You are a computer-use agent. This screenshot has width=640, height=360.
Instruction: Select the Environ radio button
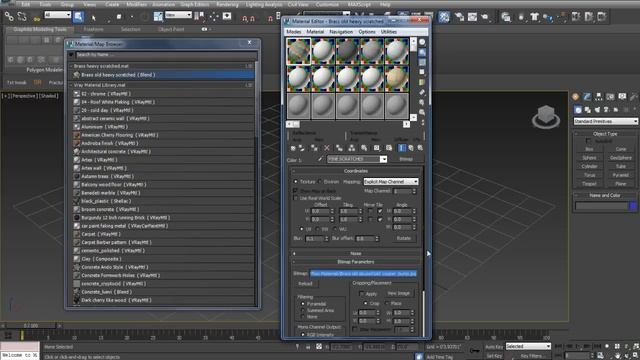click(320, 182)
